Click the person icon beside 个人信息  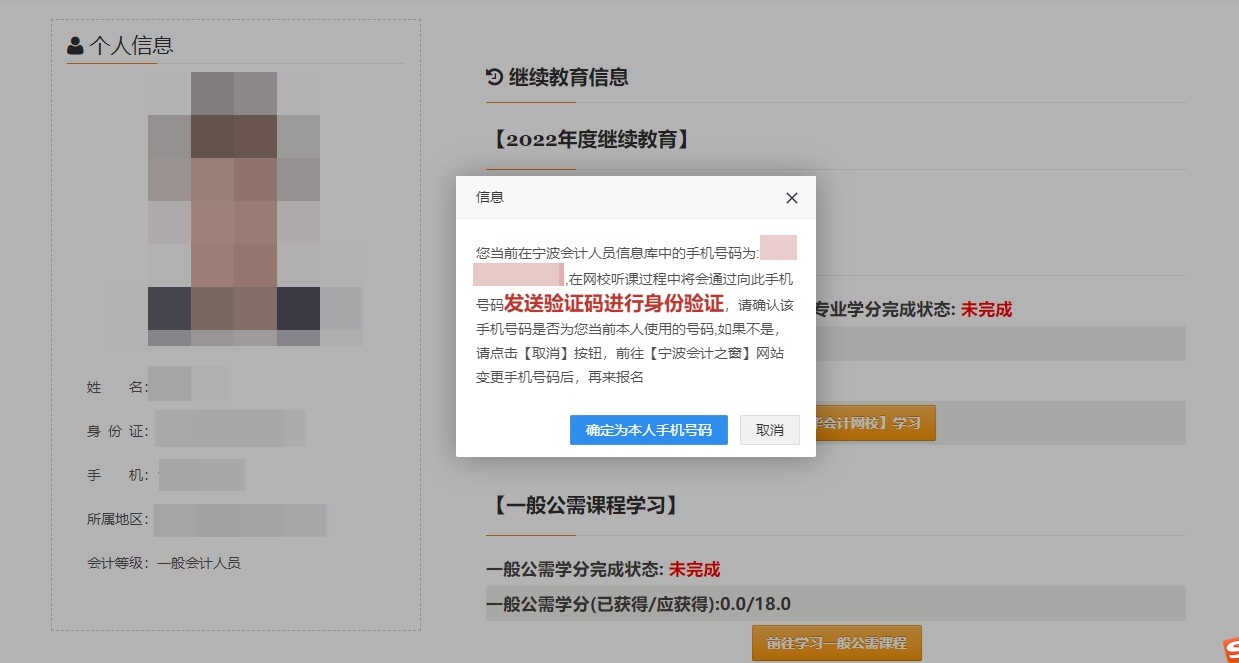(75, 45)
